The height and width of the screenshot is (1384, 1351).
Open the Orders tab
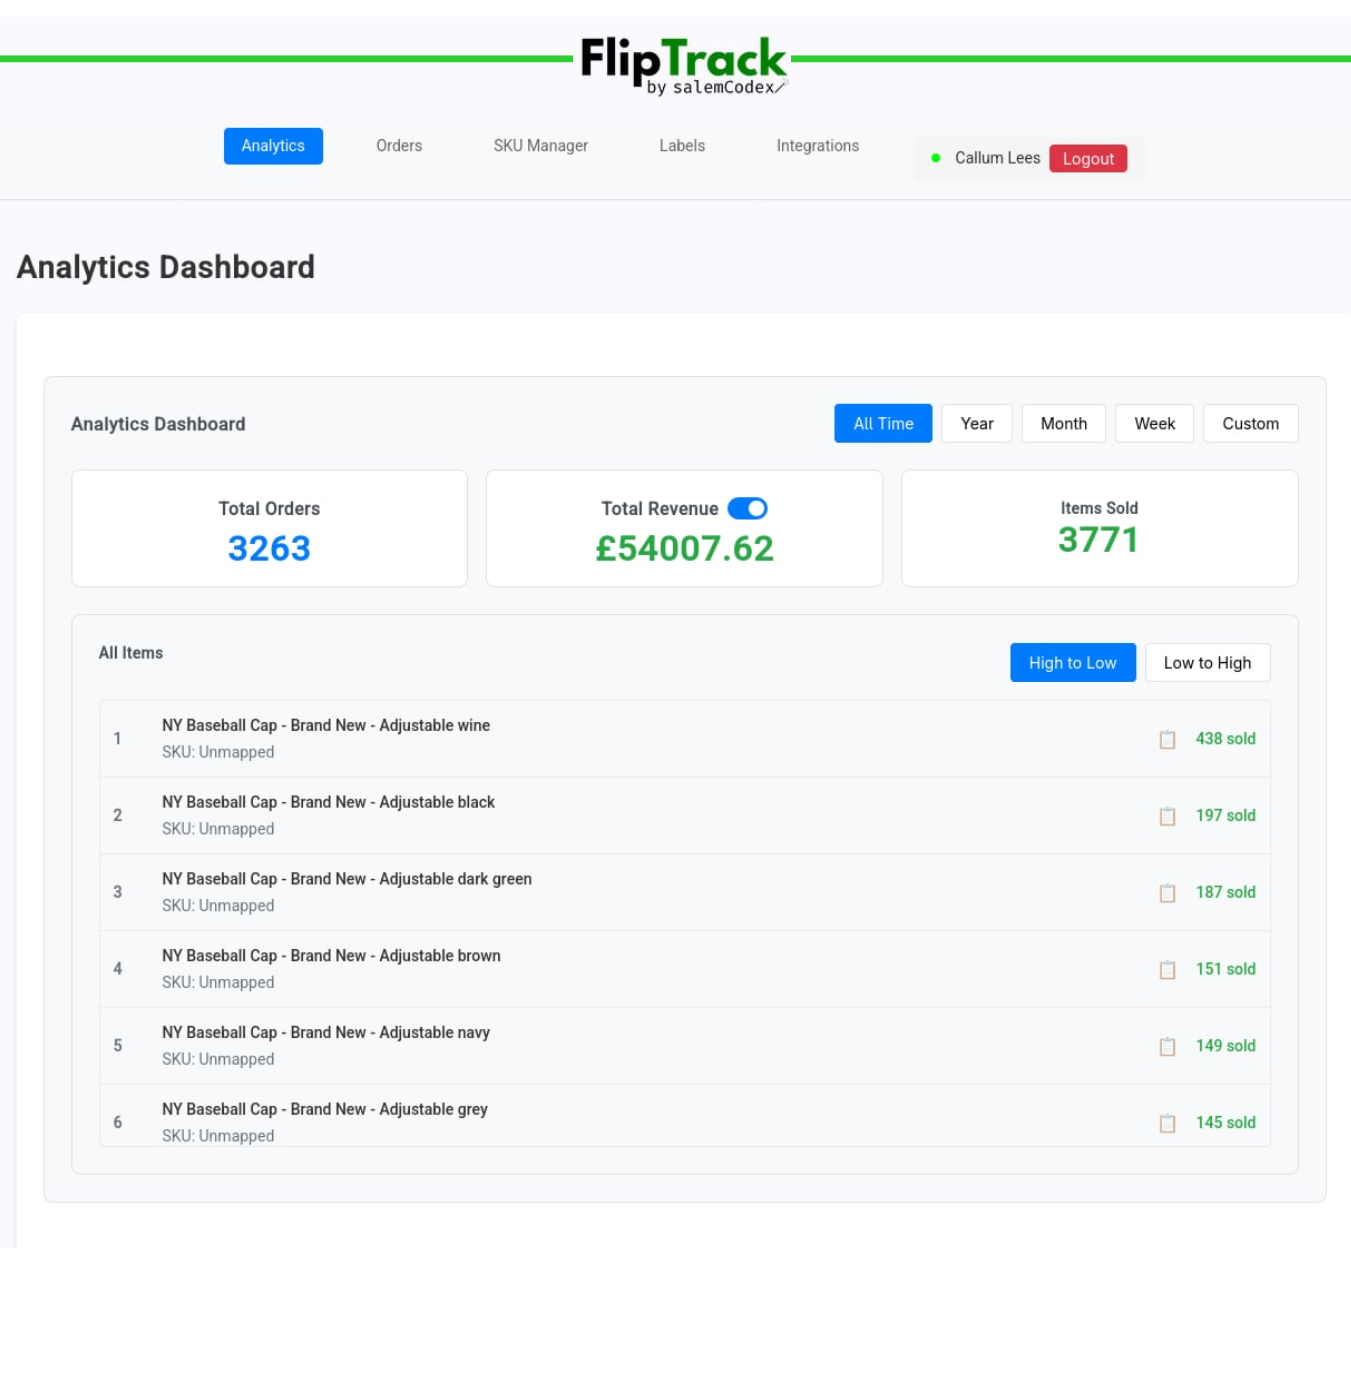399,146
